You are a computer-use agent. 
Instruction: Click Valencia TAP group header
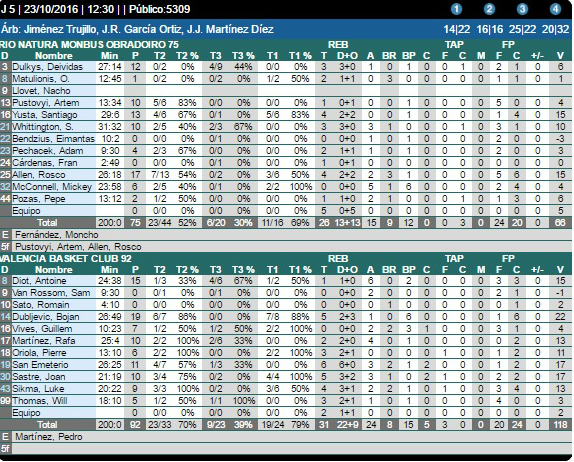pos(454,258)
